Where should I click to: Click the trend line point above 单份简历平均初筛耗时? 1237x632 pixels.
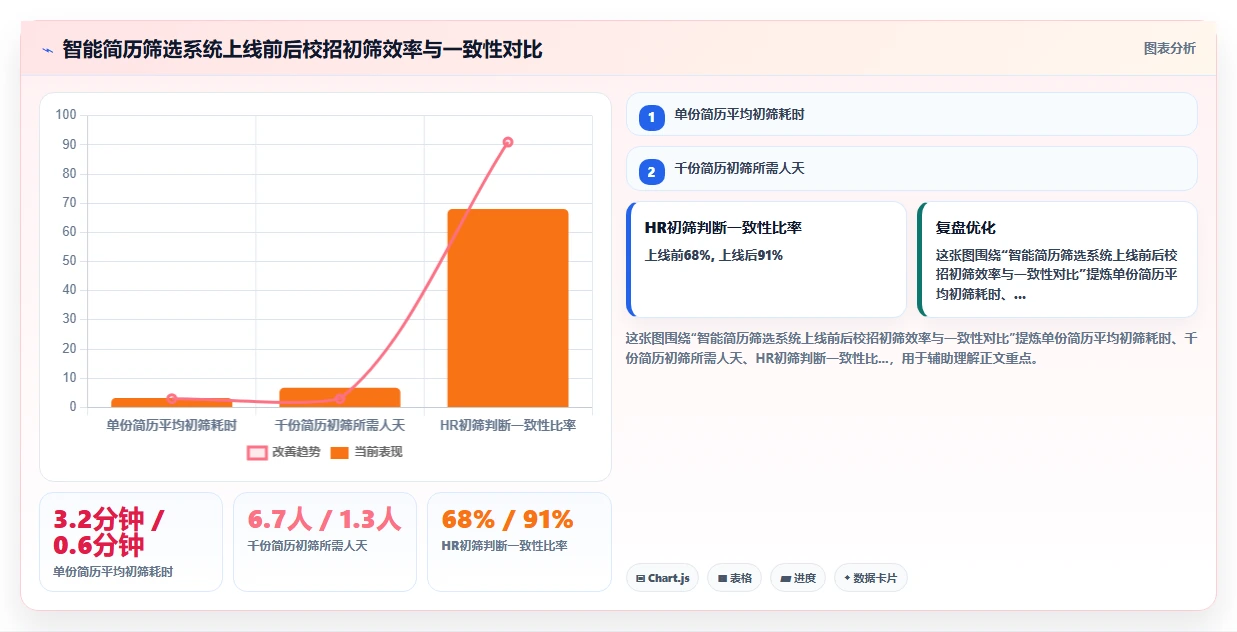(x=172, y=399)
